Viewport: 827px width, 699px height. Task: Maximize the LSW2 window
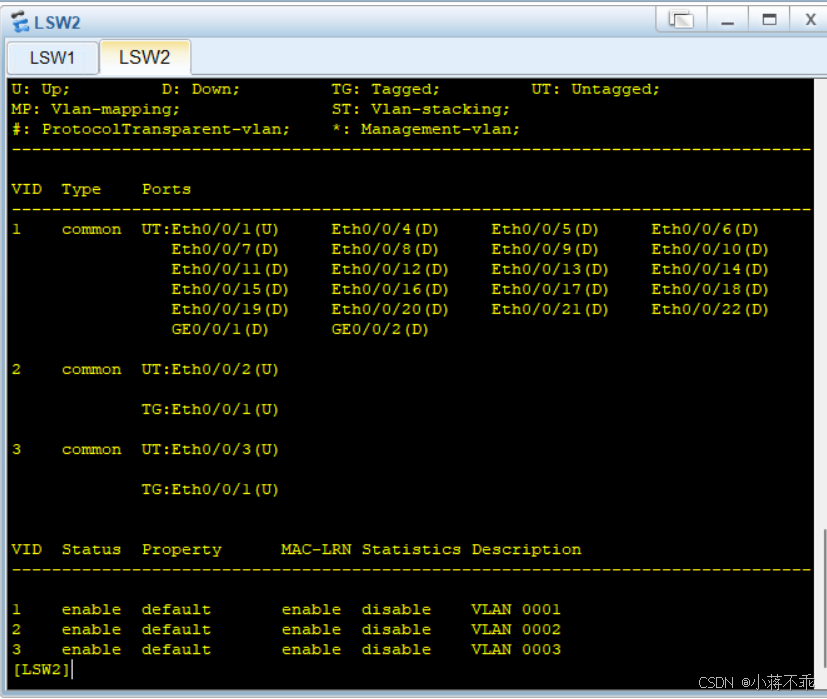point(769,20)
